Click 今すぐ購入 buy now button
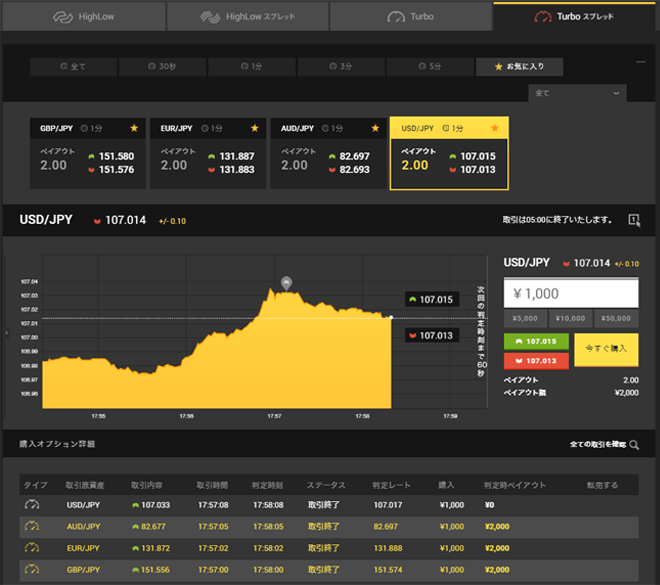 coord(606,349)
